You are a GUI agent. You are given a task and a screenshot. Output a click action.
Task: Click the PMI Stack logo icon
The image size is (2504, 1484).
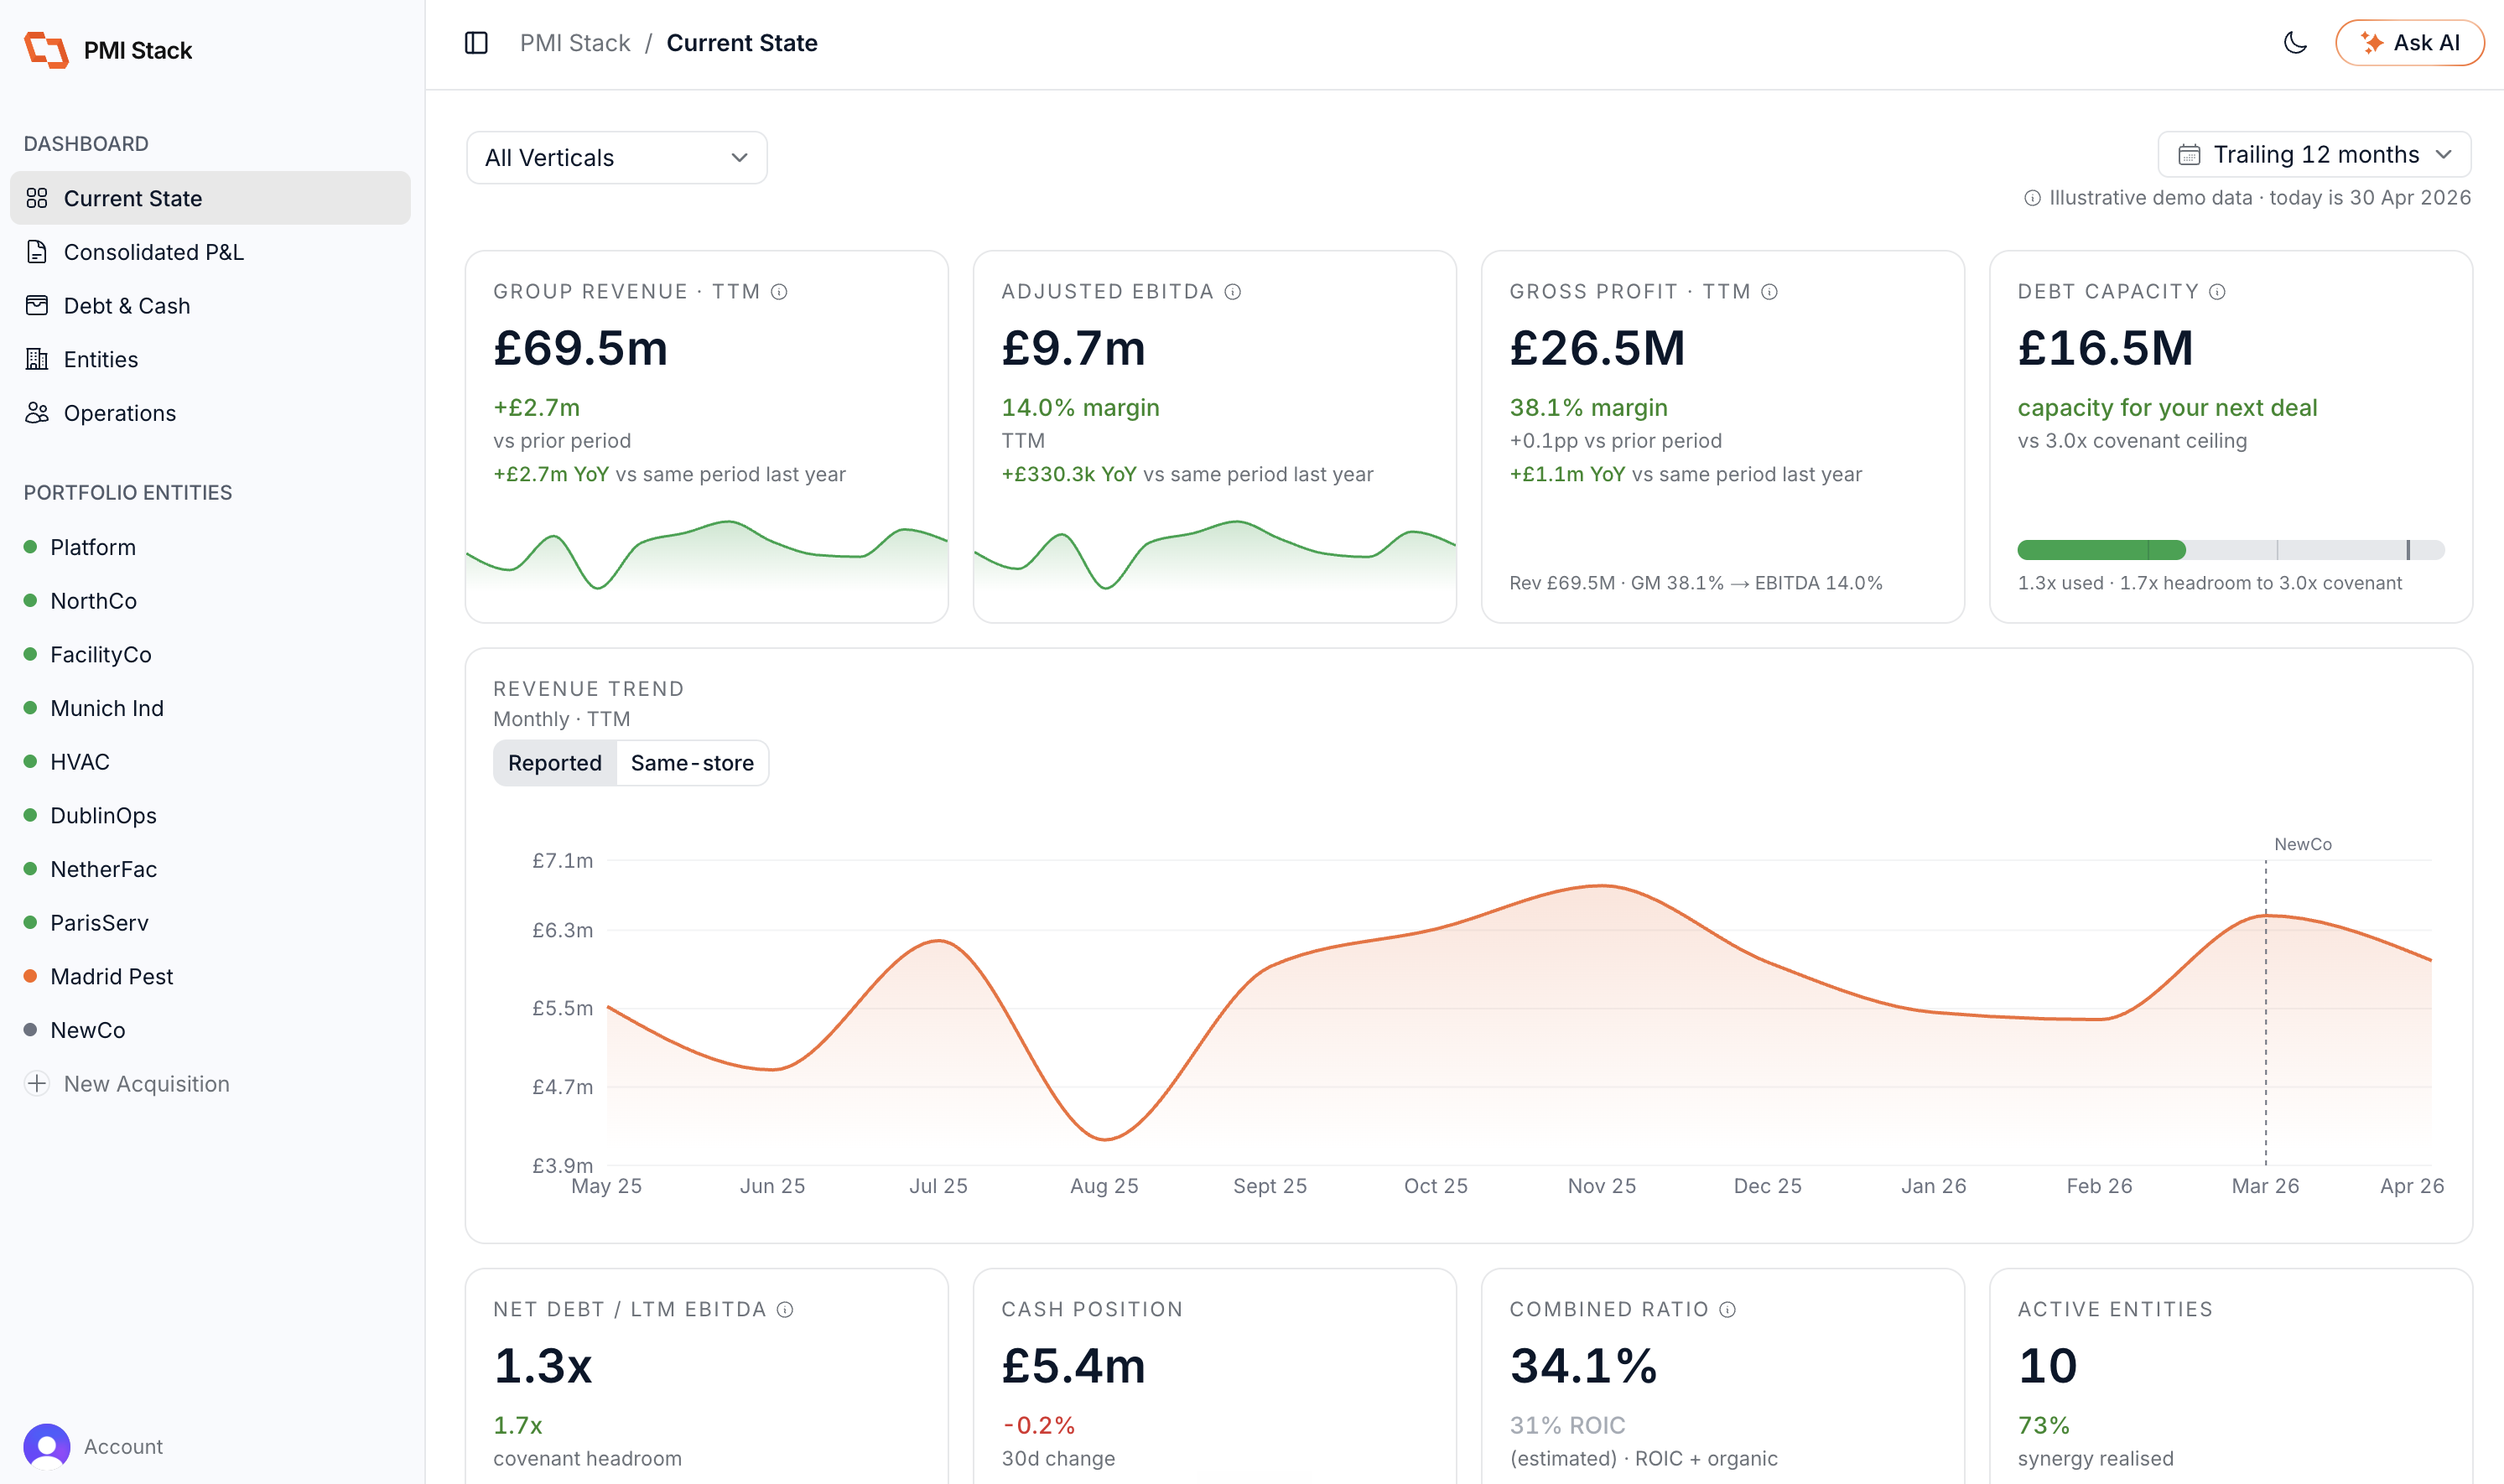click(46, 50)
